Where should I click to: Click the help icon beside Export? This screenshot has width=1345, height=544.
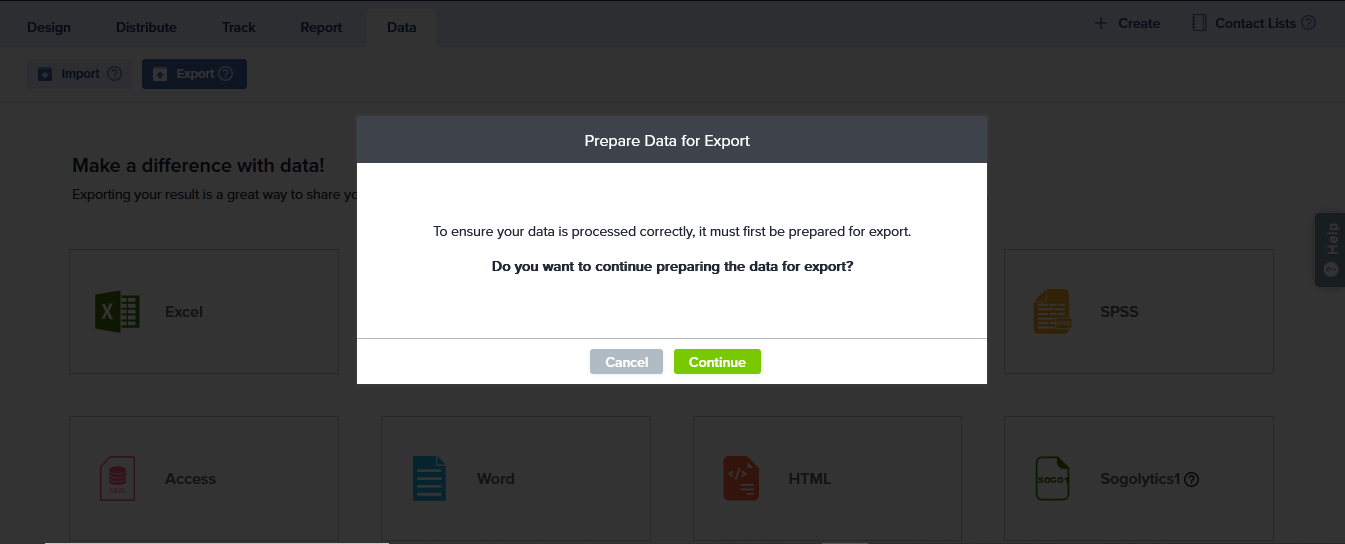tap(226, 74)
